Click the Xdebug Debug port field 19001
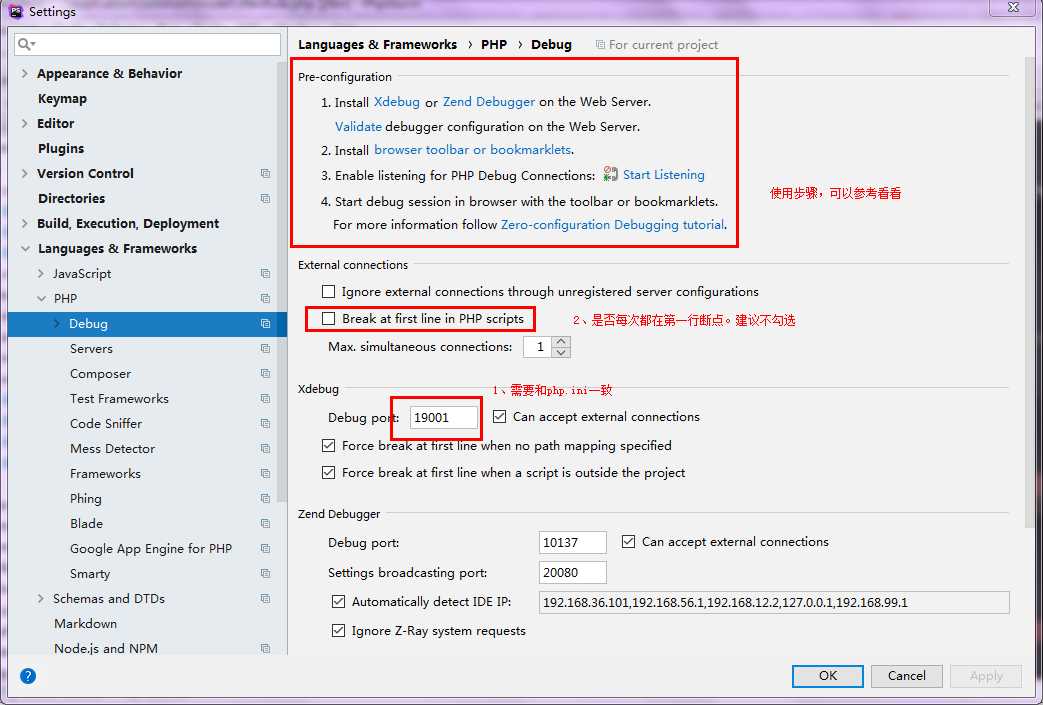 point(444,418)
